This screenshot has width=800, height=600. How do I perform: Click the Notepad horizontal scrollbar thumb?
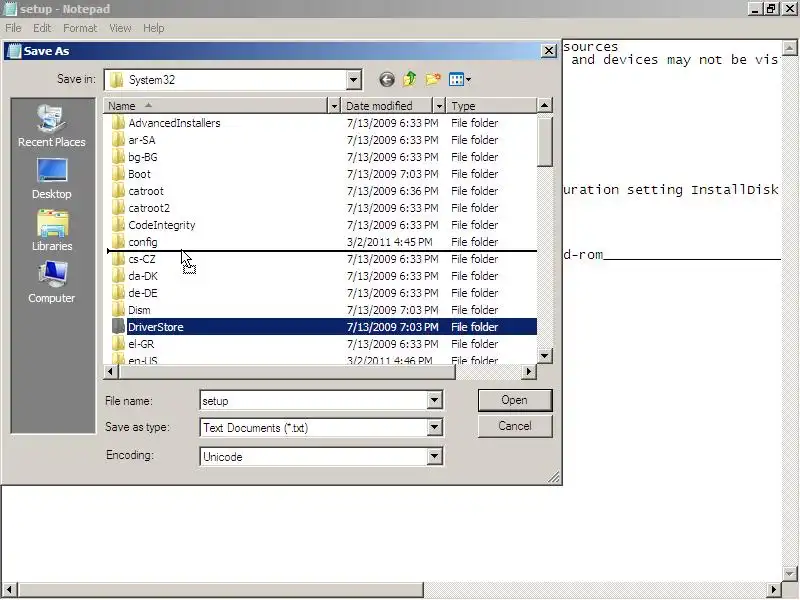(220, 590)
